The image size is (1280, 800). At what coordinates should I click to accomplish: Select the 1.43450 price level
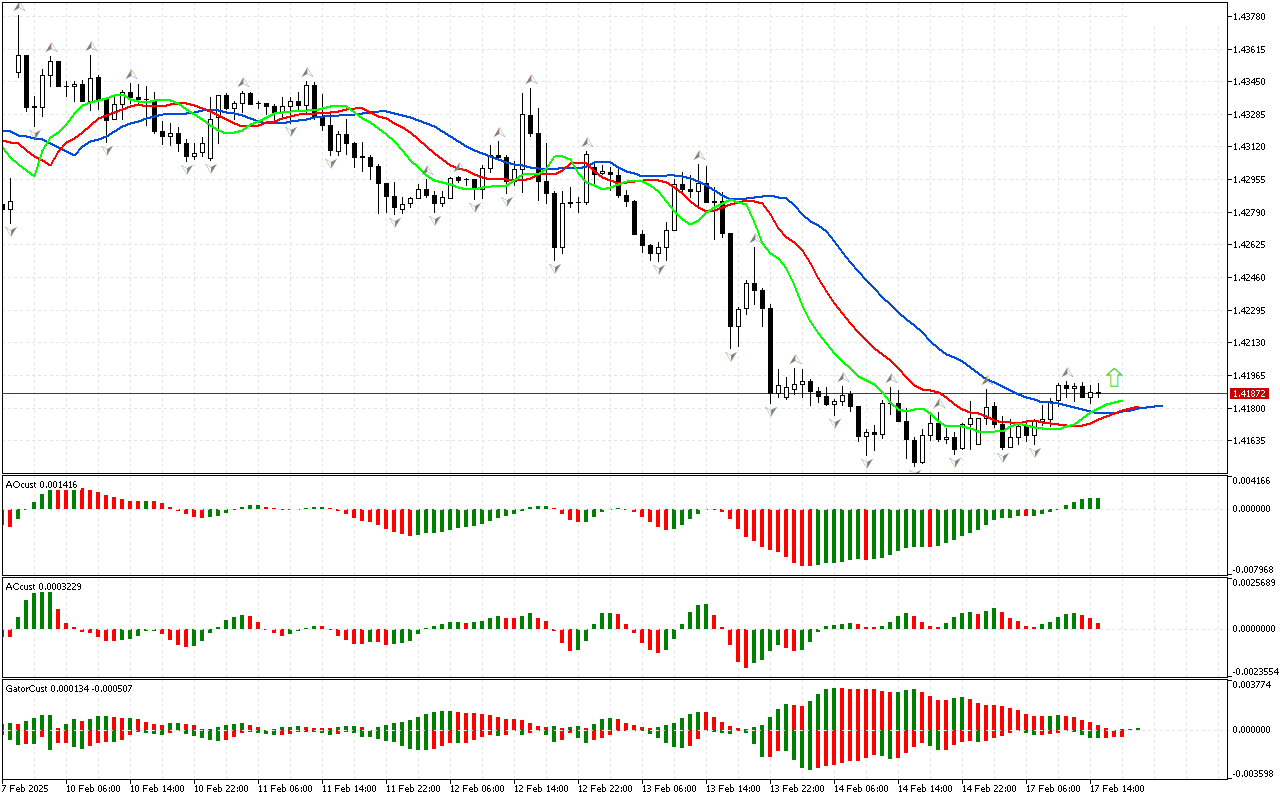(x=1251, y=82)
